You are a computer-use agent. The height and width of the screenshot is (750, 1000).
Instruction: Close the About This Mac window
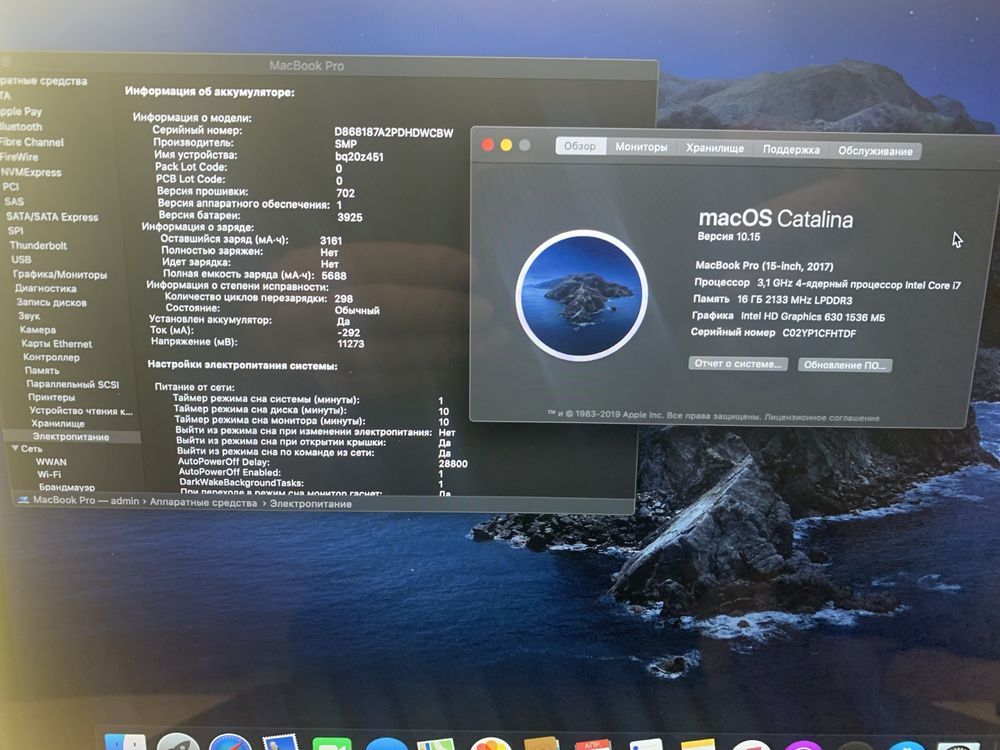488,145
